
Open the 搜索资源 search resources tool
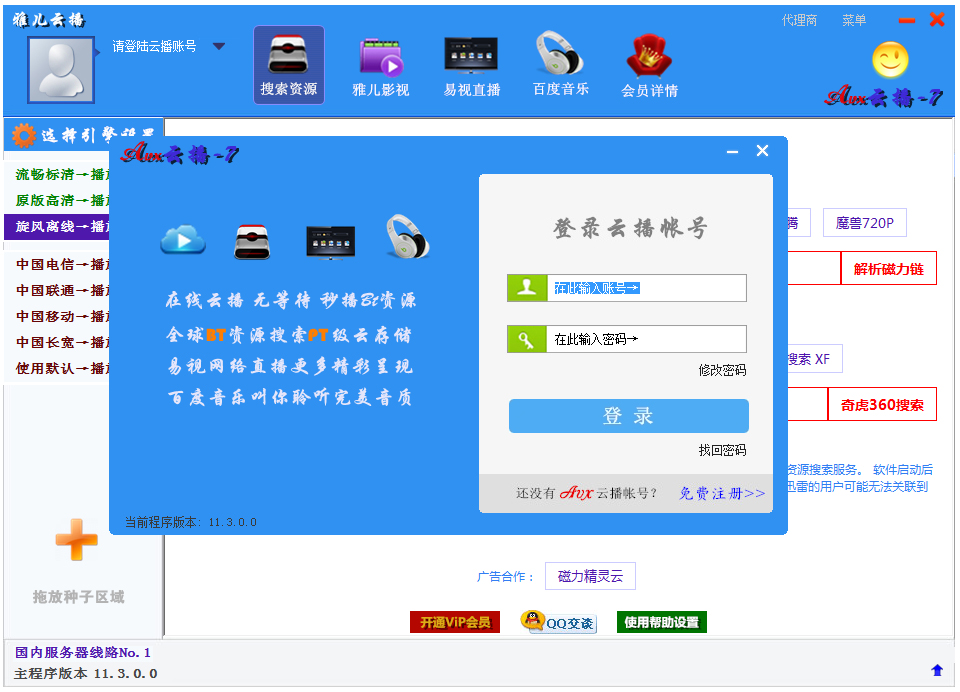[288, 66]
